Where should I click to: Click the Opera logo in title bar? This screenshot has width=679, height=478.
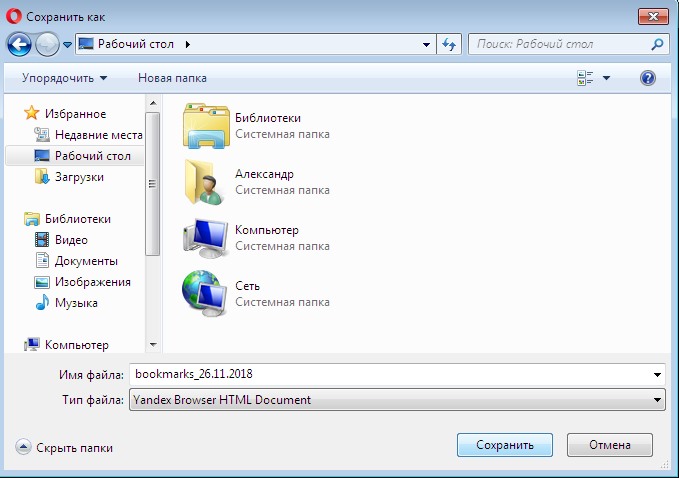(x=13, y=16)
